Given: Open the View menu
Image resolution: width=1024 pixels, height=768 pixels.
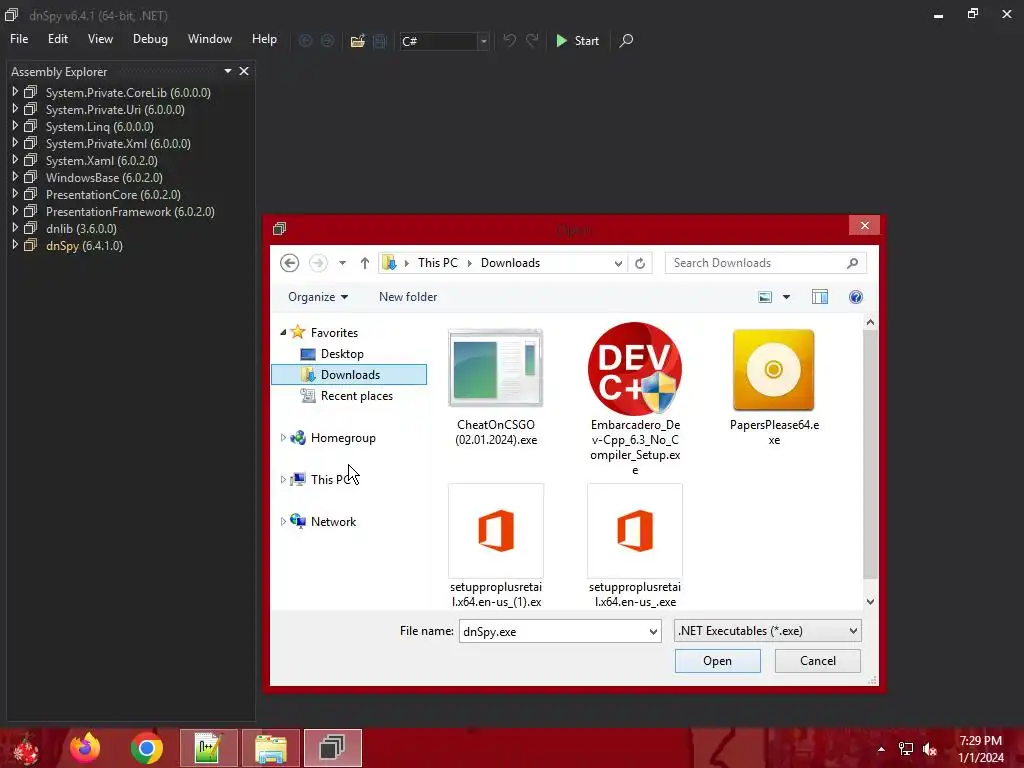Looking at the screenshot, I should coord(100,39).
